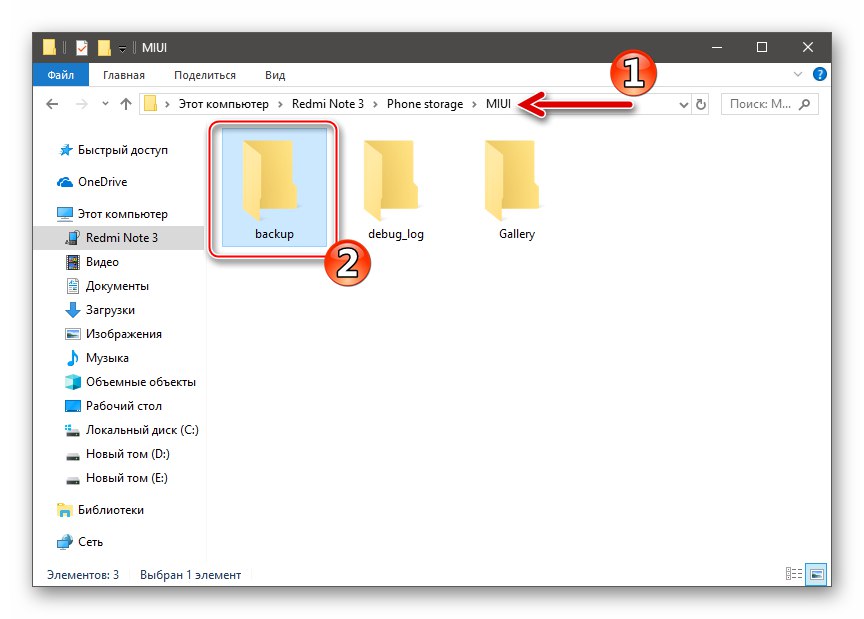The image size is (864, 619).
Task: Open the debug_log folder
Action: [395, 188]
